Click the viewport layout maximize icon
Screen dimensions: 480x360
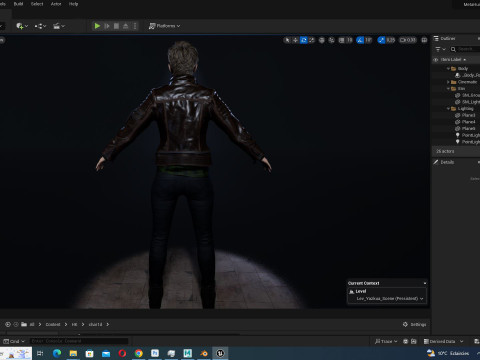coord(424,40)
